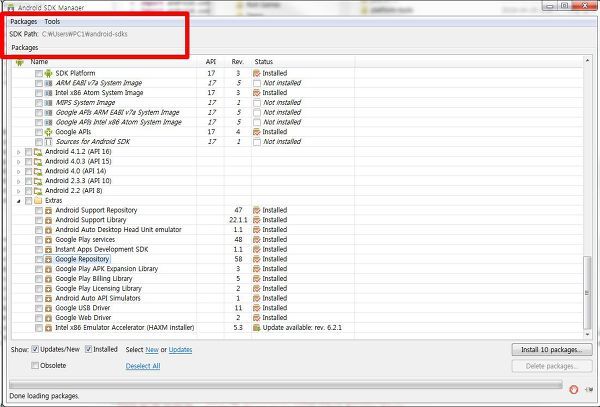Click the update available icon for HAXM installer

click(257, 328)
